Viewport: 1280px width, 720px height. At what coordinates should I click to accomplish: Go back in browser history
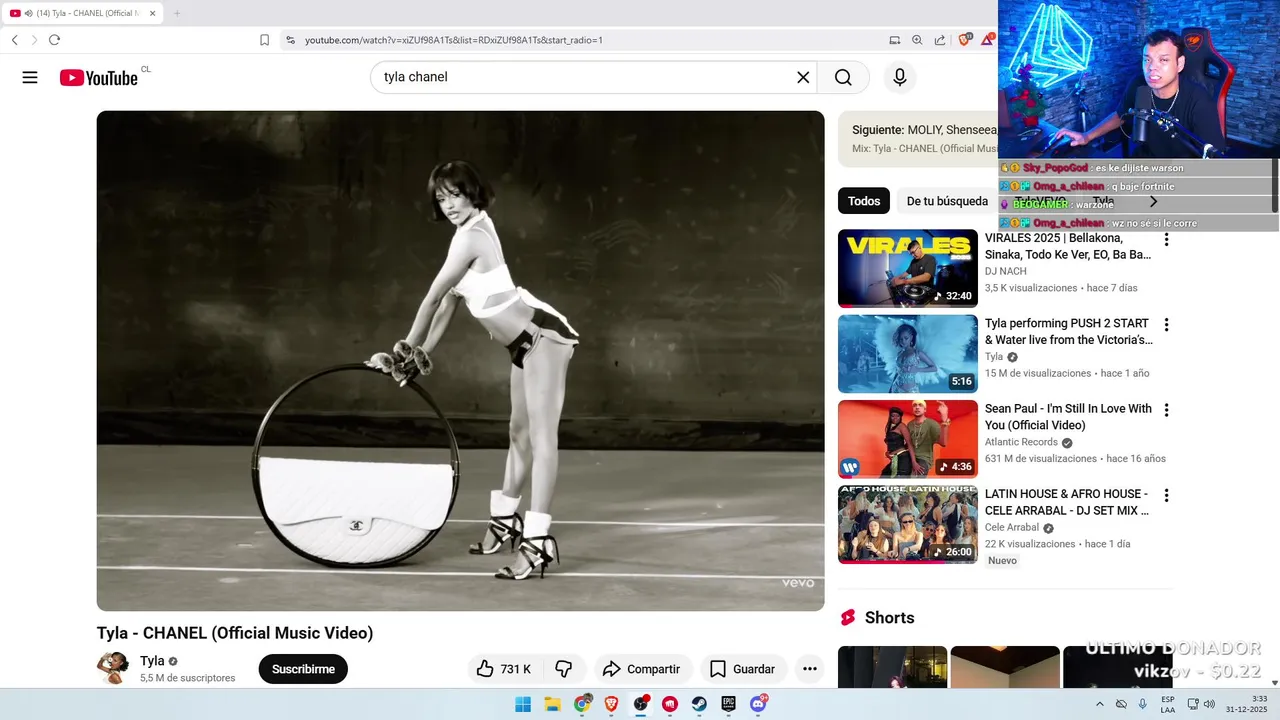[x=14, y=40]
